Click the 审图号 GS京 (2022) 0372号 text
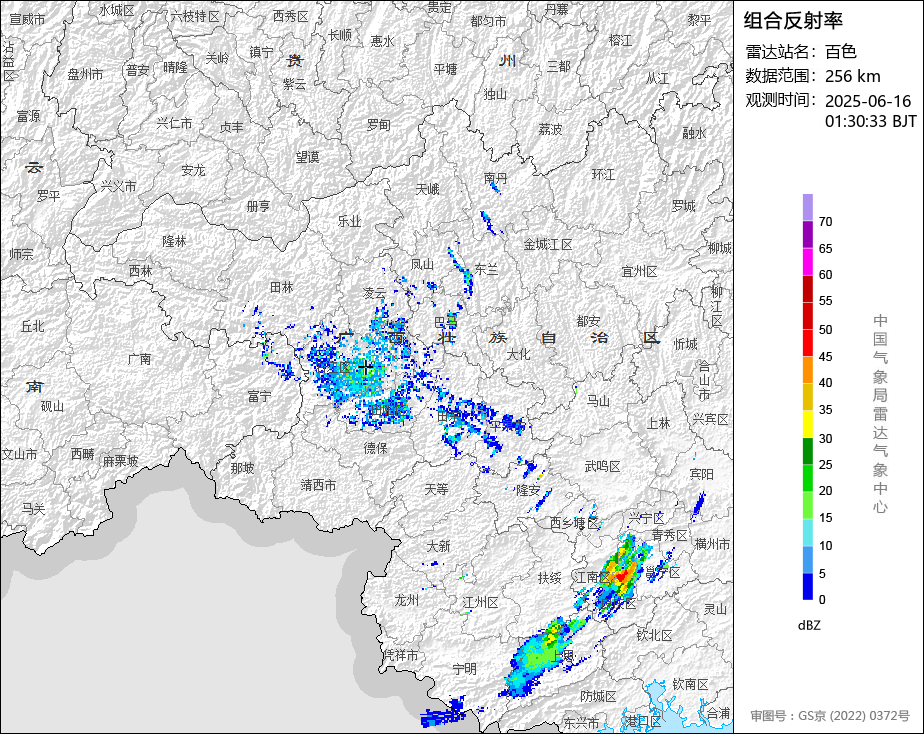Viewport: 924px width, 734px height. 830,716
